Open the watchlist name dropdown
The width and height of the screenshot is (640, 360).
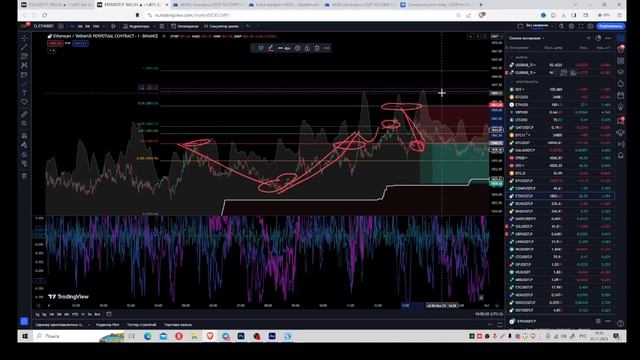[527, 38]
